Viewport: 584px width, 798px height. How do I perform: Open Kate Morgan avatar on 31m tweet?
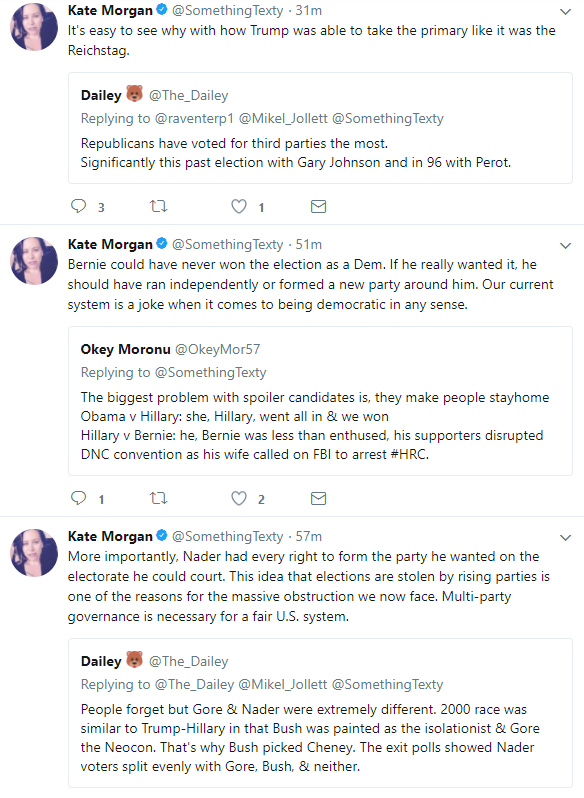point(34,26)
